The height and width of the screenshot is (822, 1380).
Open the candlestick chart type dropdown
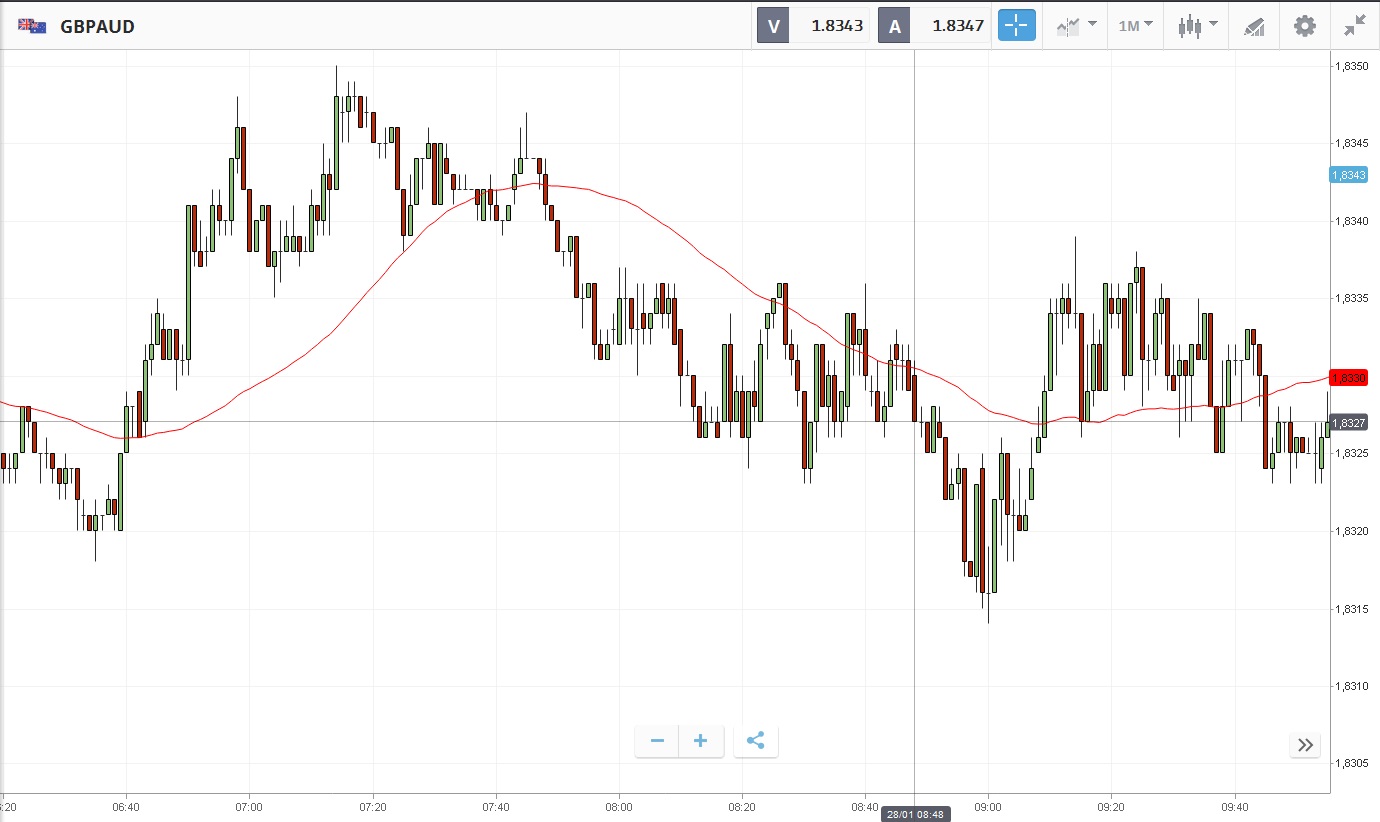pos(1197,26)
